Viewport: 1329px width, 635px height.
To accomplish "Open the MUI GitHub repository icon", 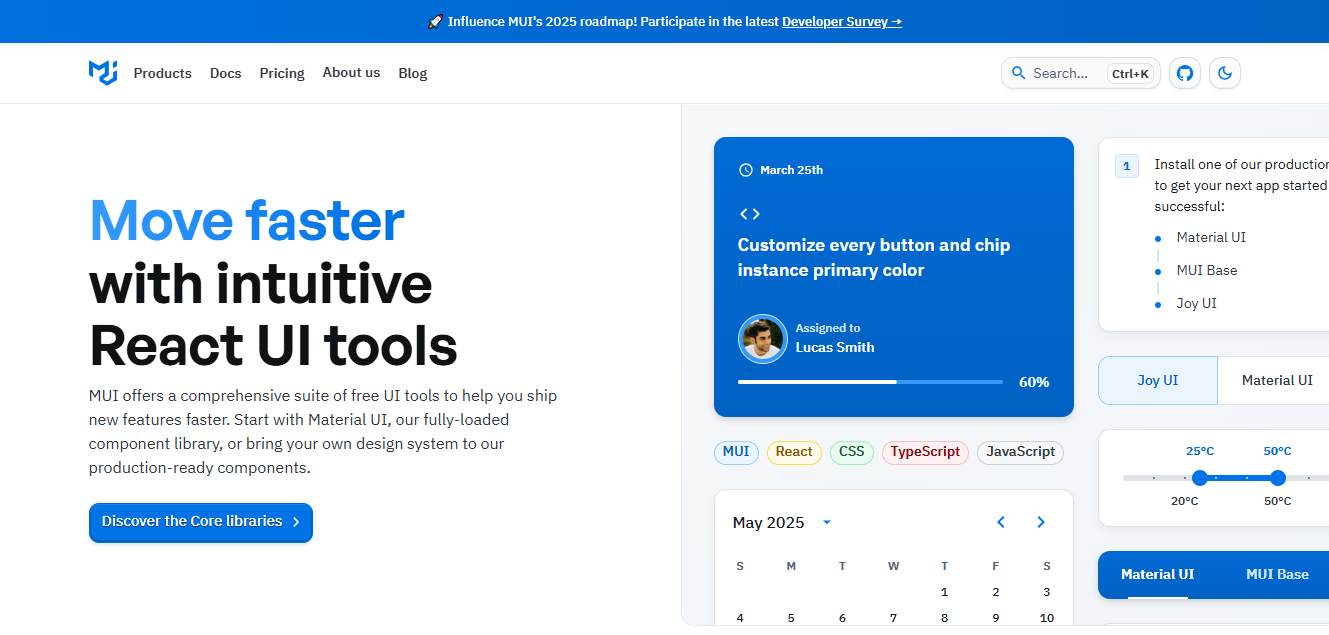I will pyautogui.click(x=1185, y=73).
